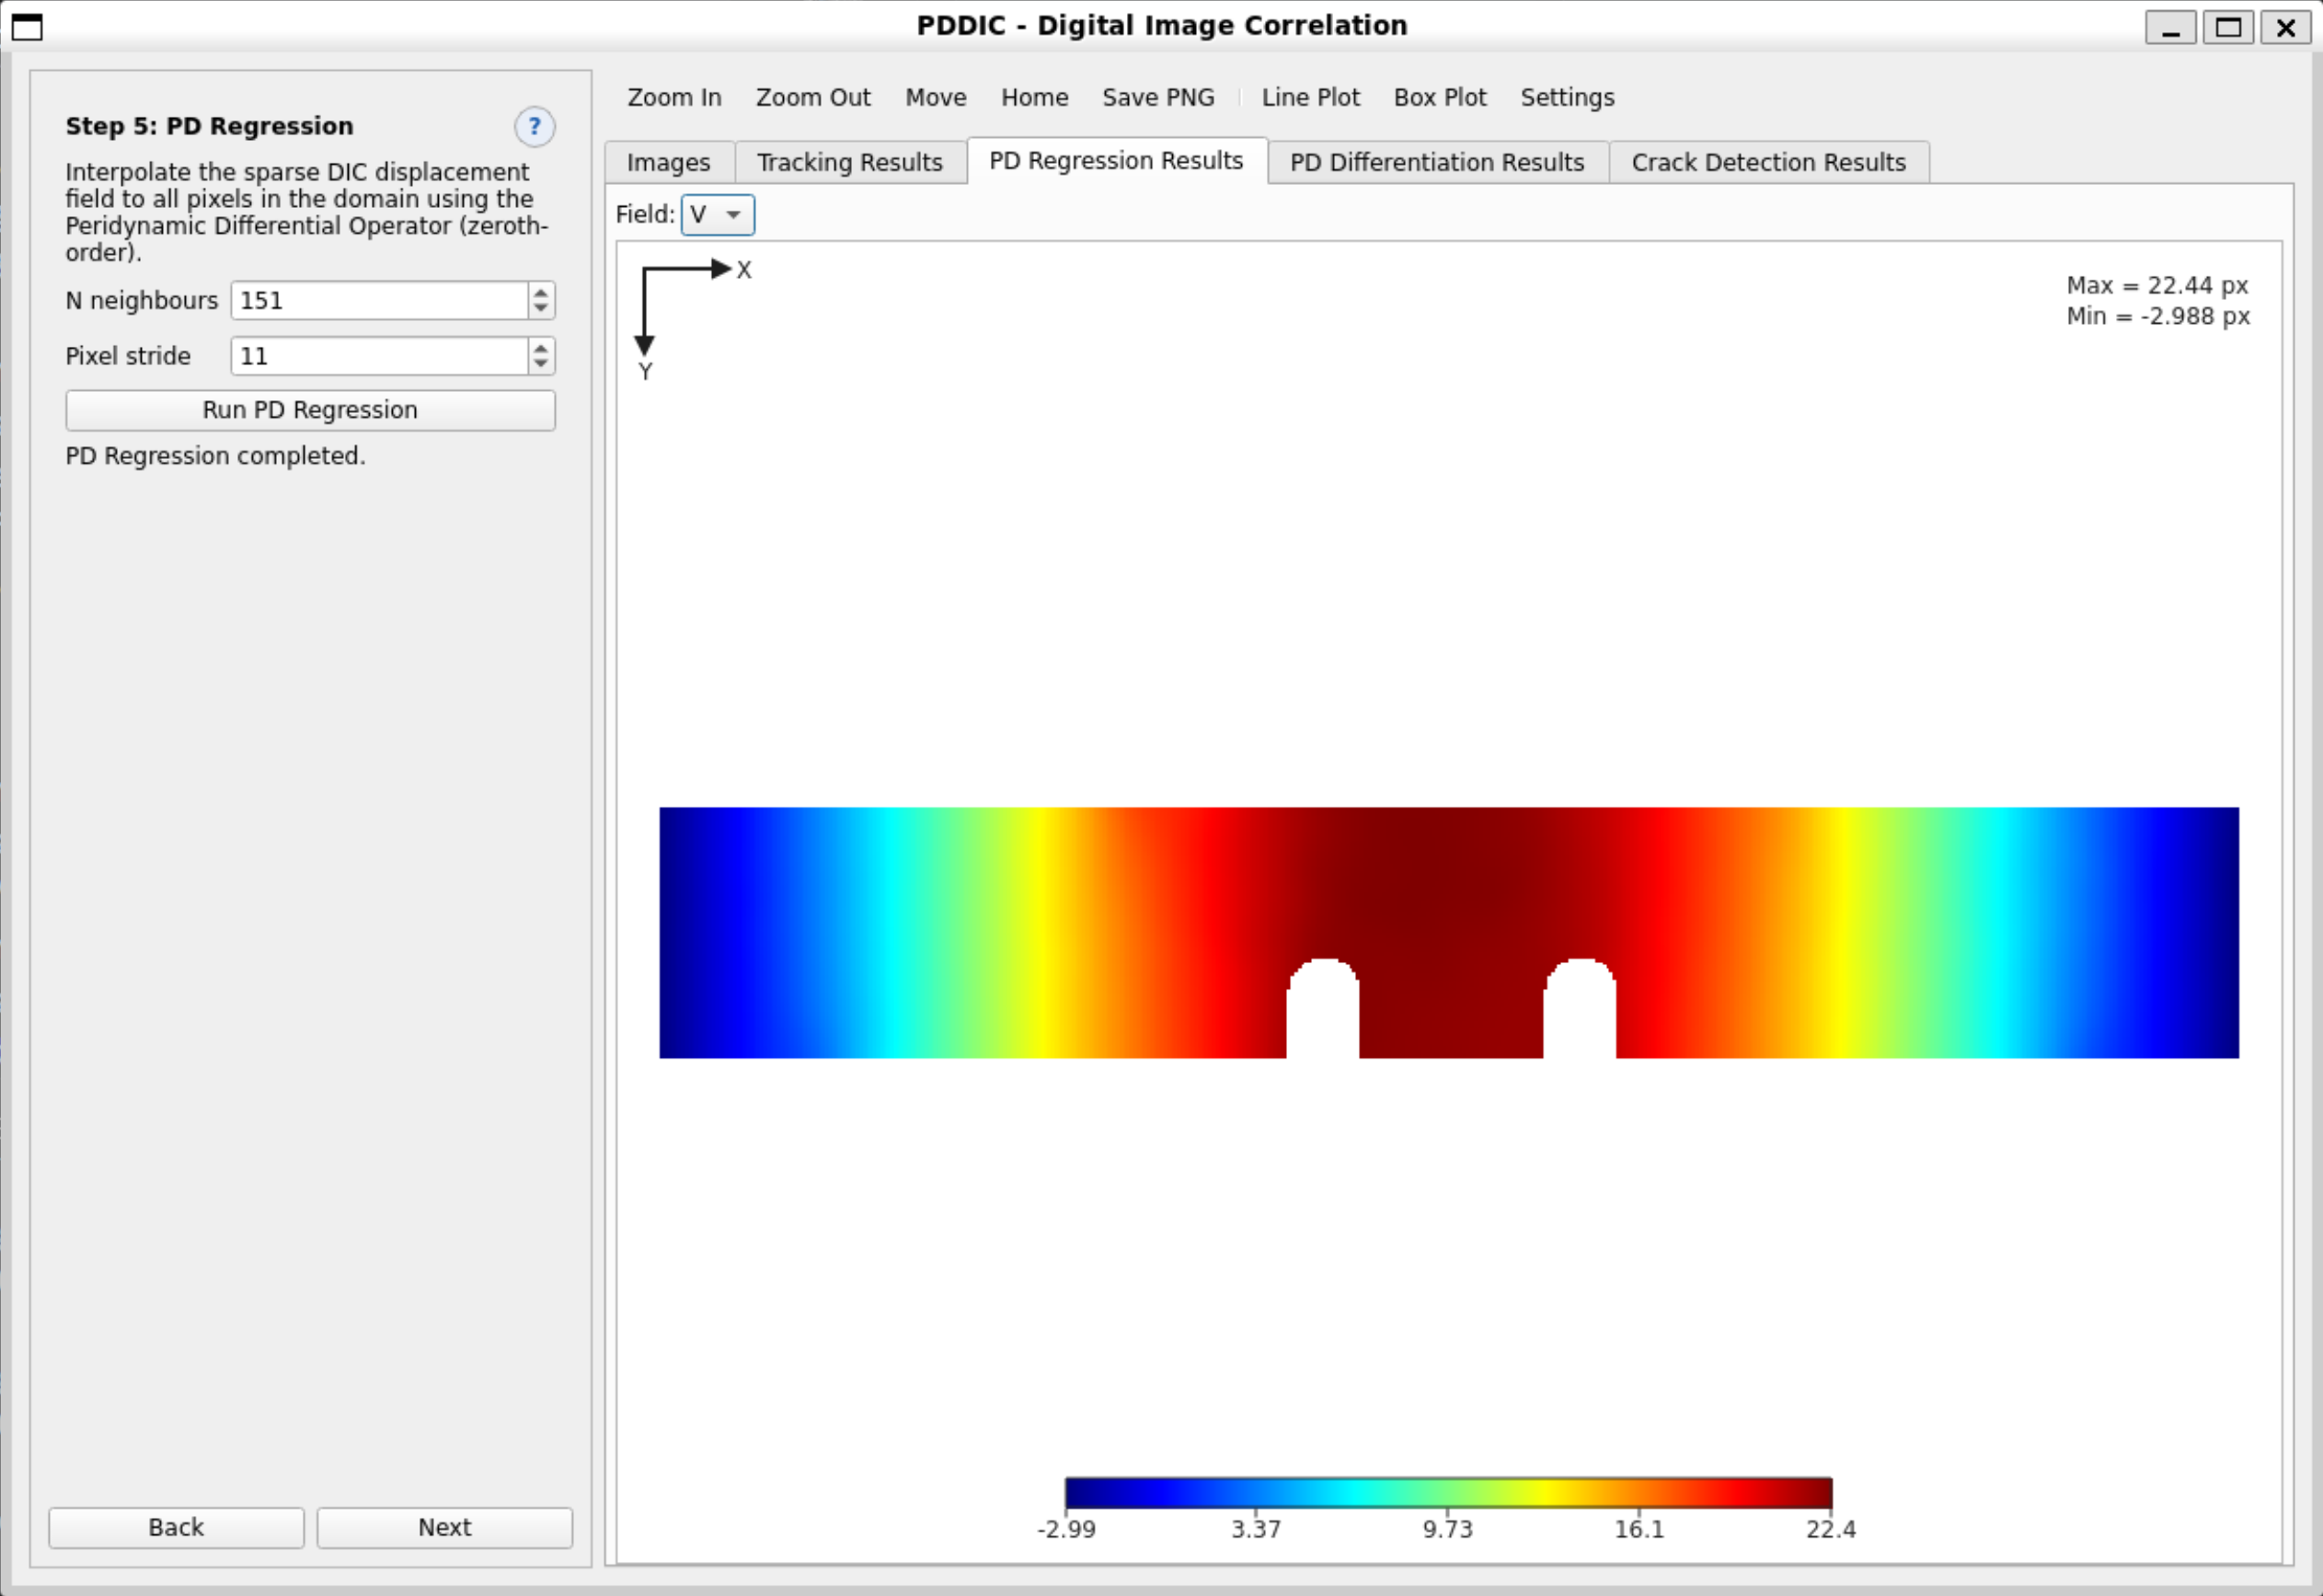Image resolution: width=2323 pixels, height=1596 pixels.
Task: Click the PD Regression completed status text
Action: (215, 456)
